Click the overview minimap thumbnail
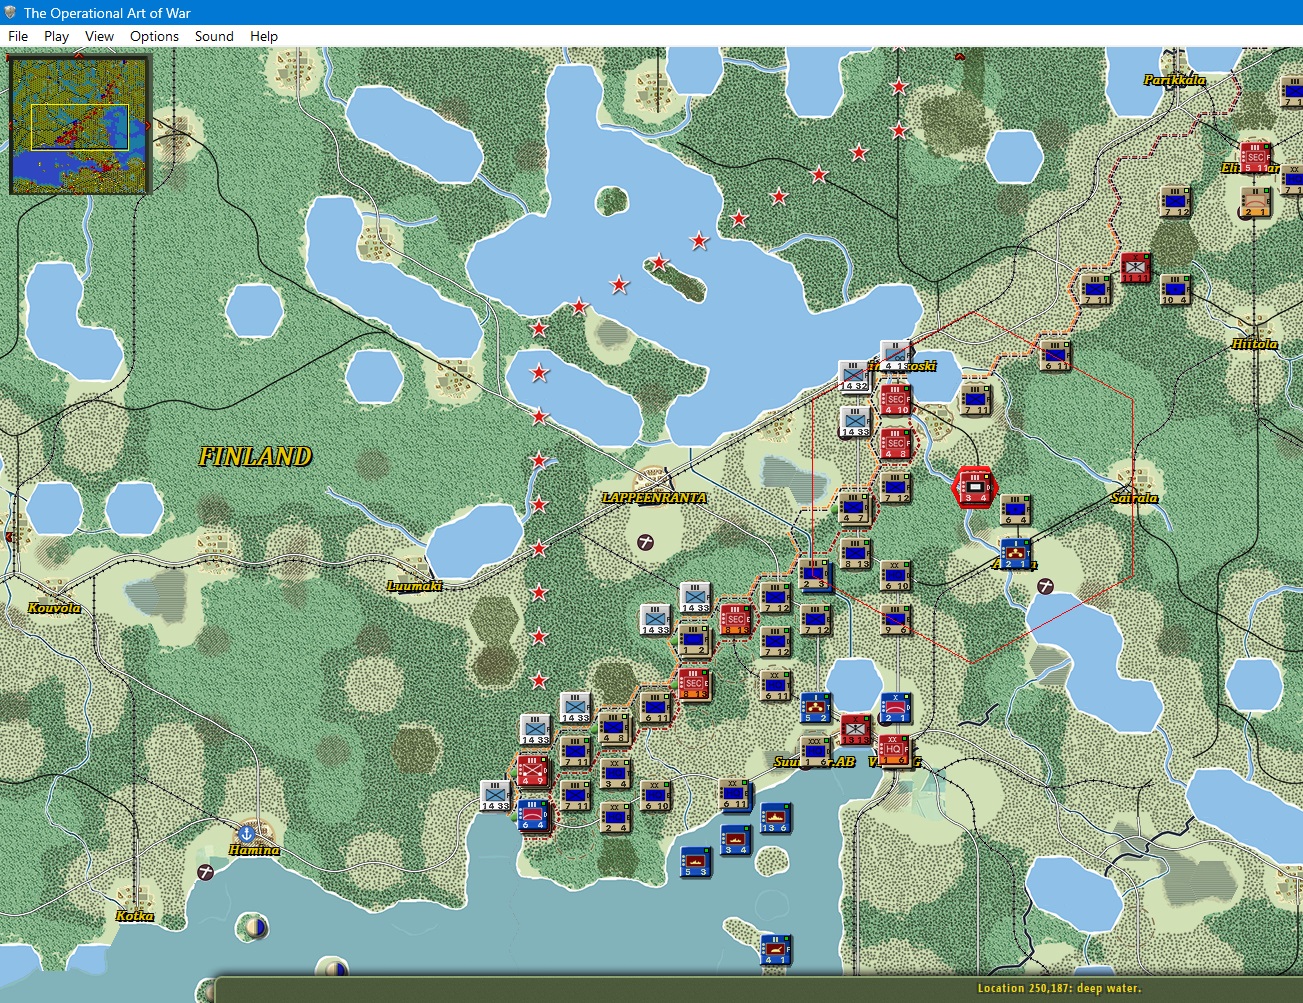 coord(79,124)
